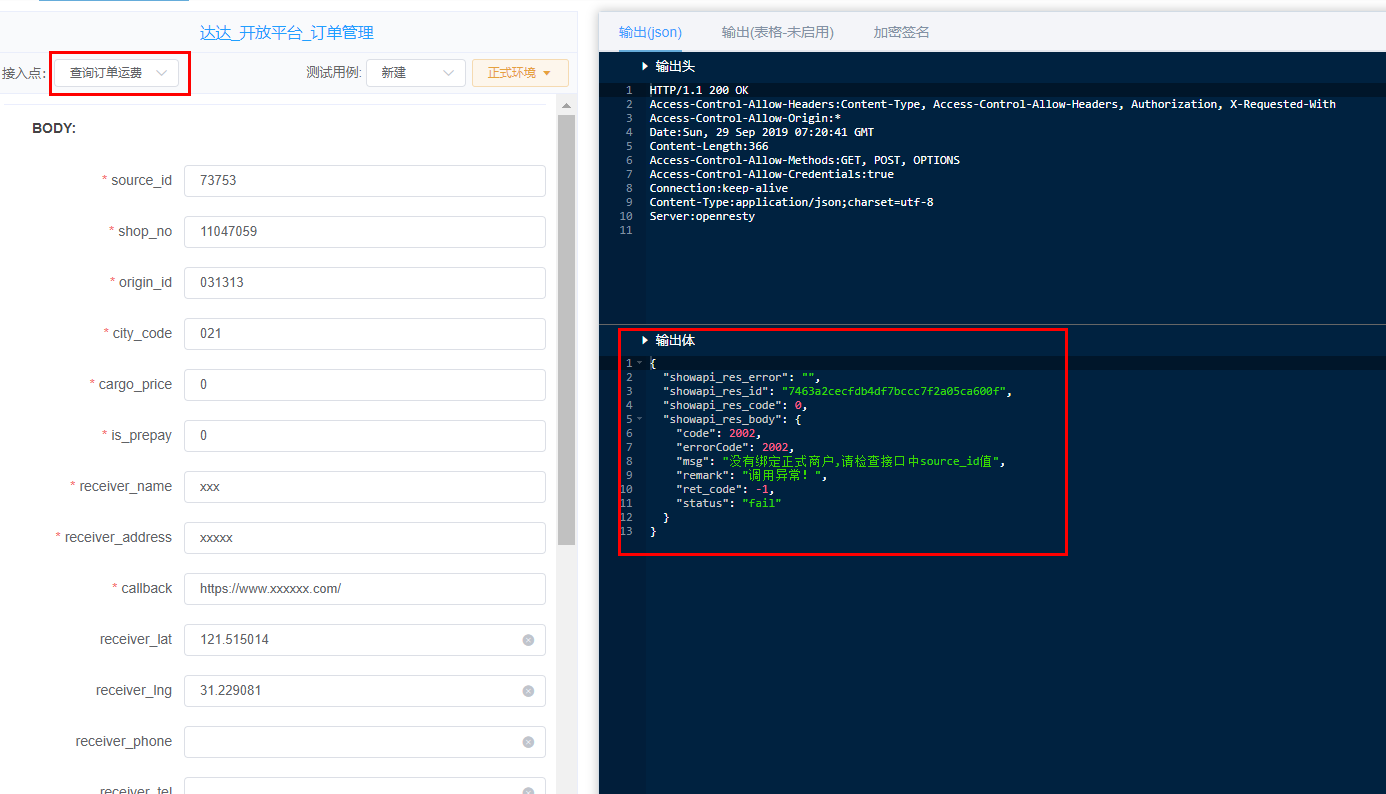1386x794 pixels.
Task: Fold JSON root object at line 1
Action: coord(639,363)
